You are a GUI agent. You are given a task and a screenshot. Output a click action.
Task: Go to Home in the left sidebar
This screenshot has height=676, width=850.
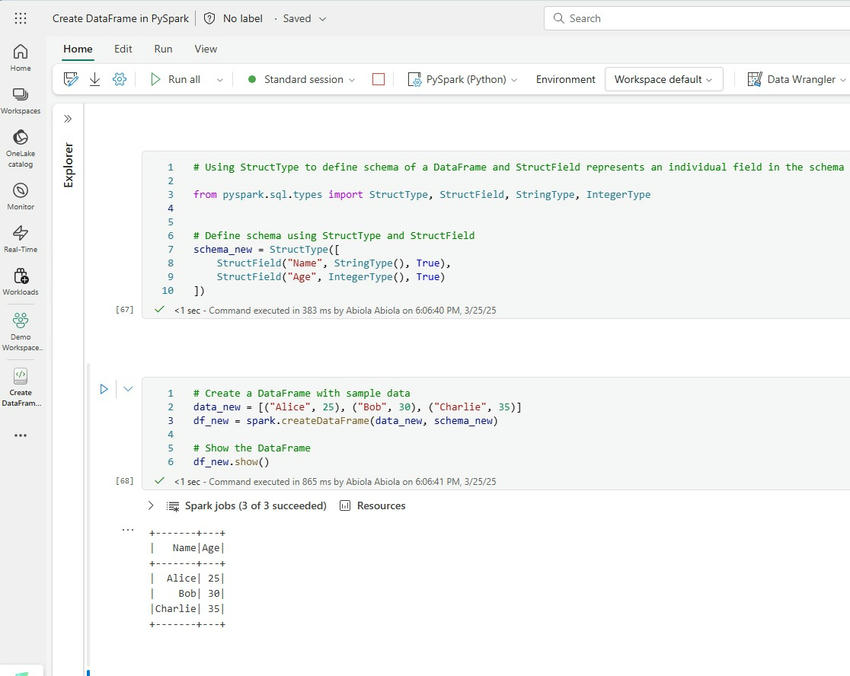point(20,57)
